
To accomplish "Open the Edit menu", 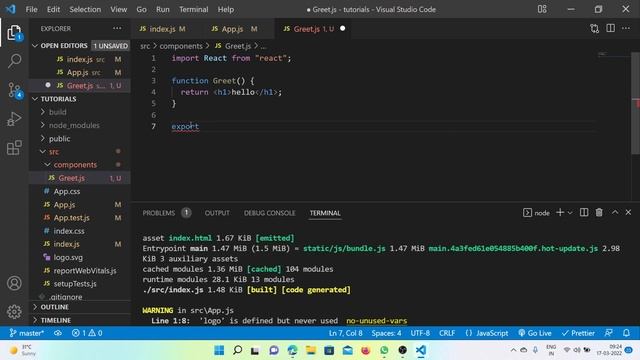I will pyautogui.click(x=53, y=9).
